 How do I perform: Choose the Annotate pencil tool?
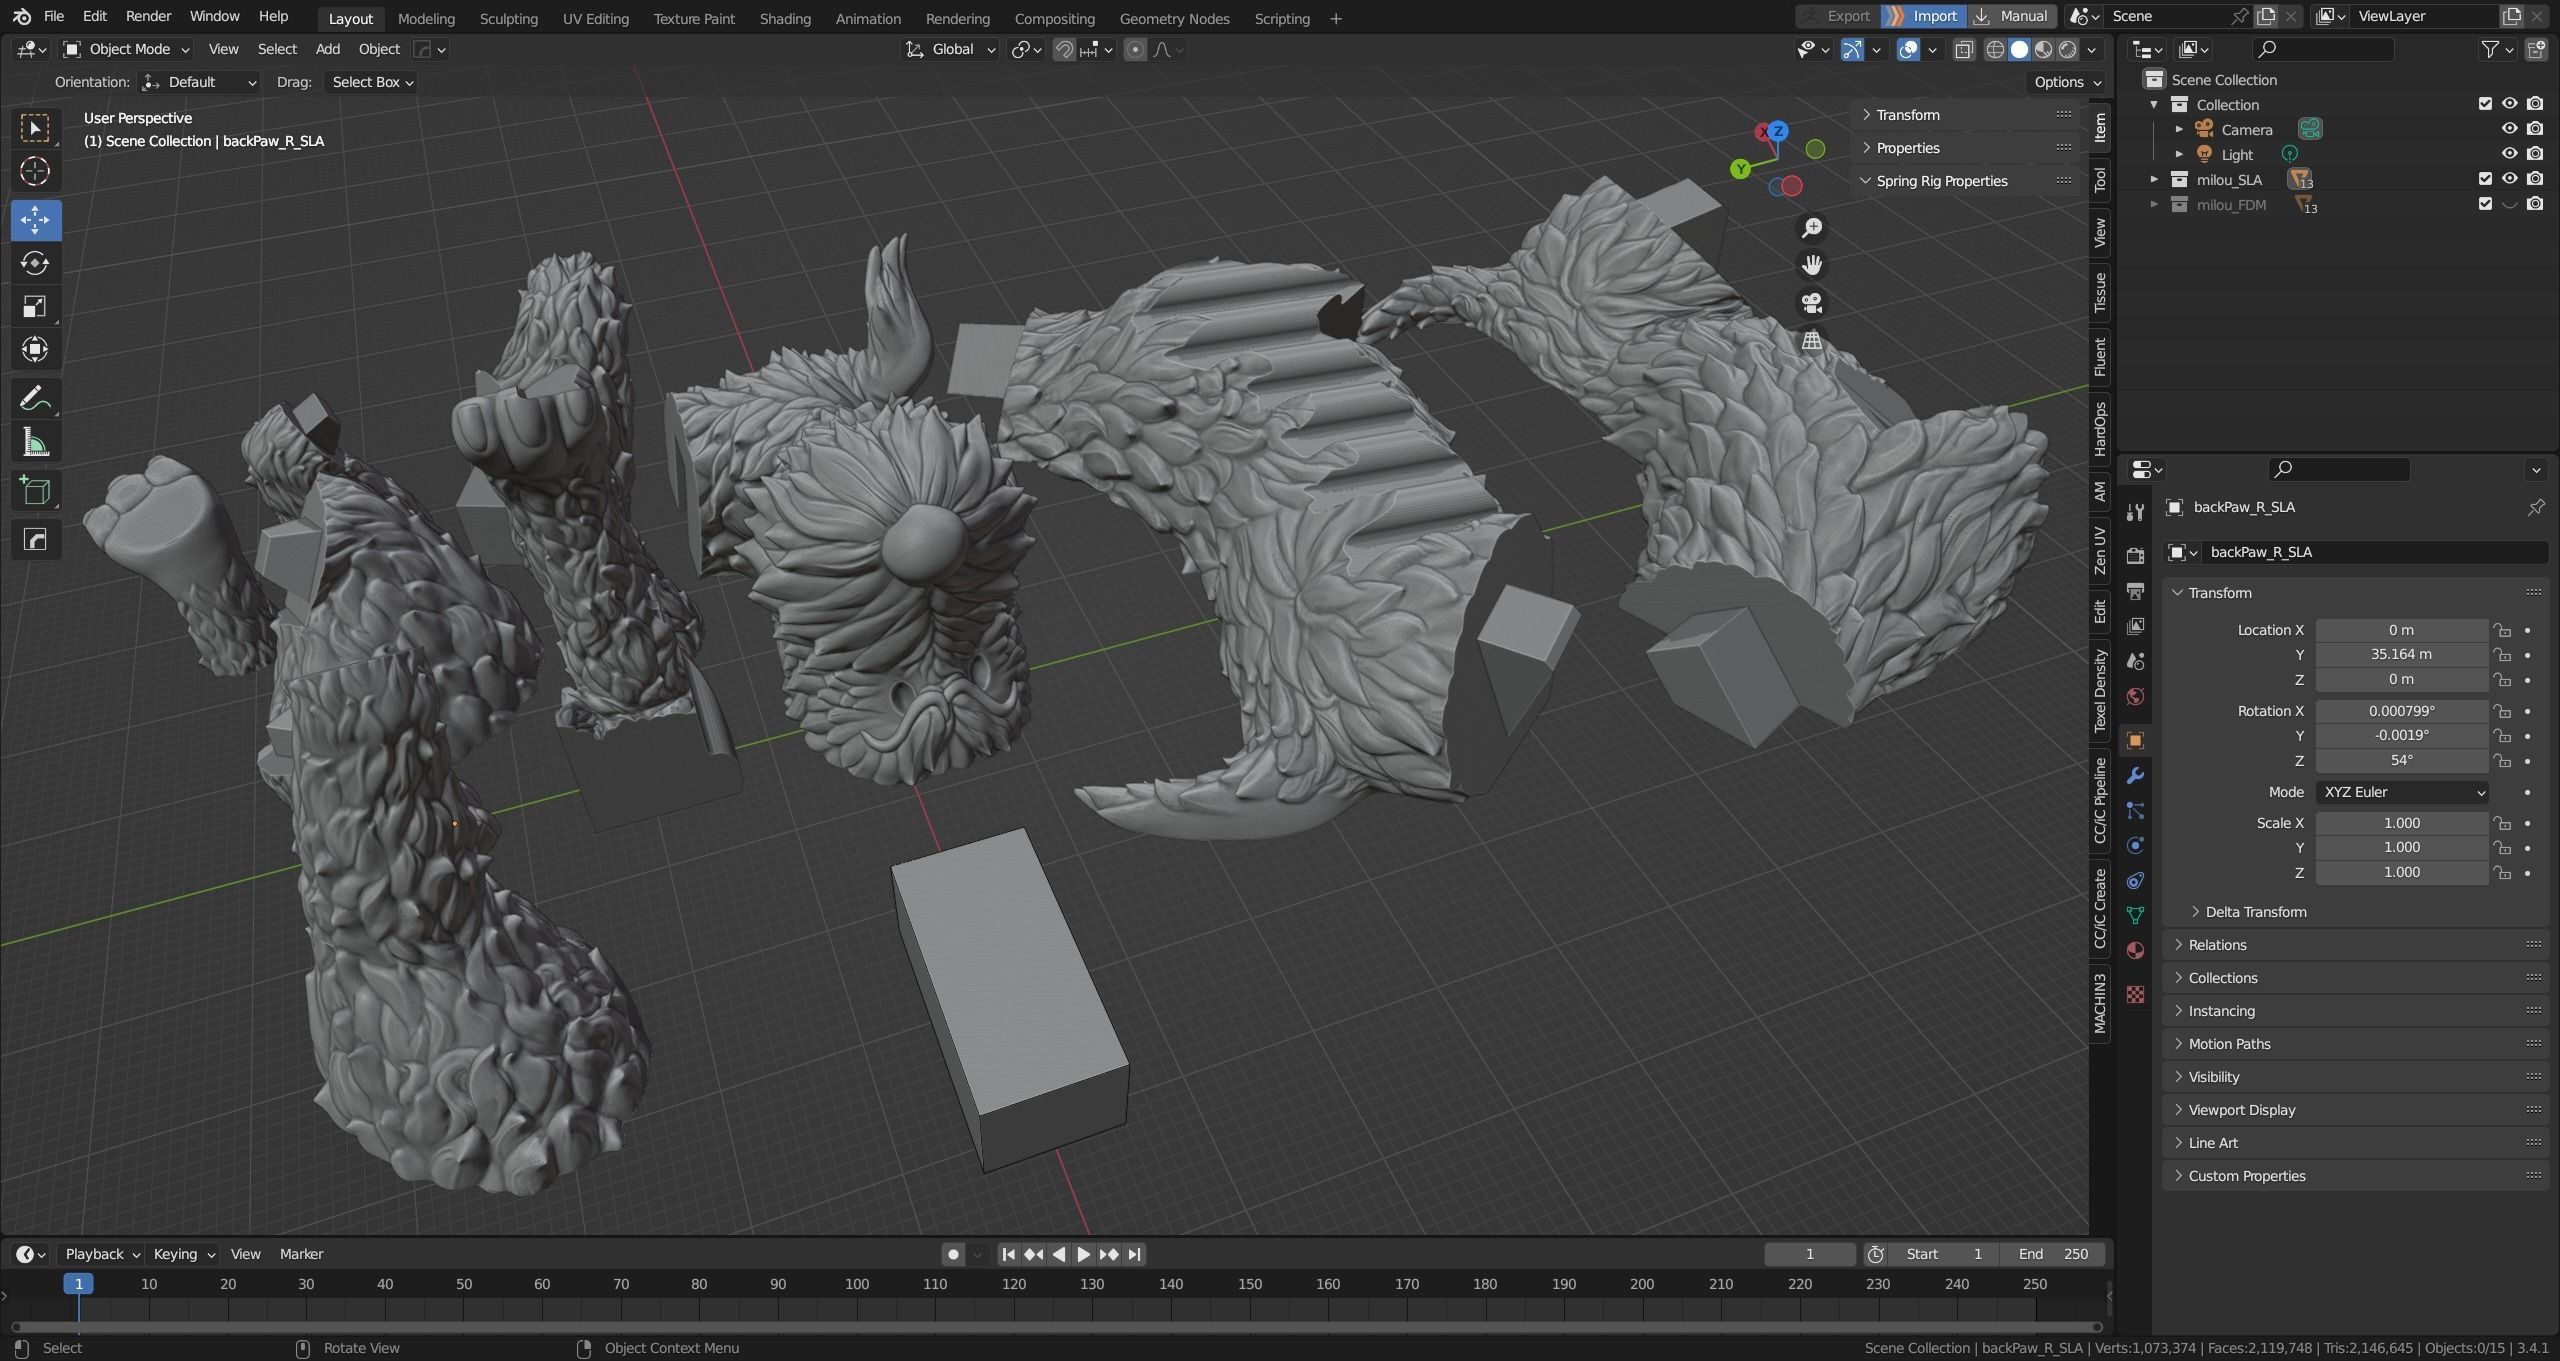(x=35, y=399)
